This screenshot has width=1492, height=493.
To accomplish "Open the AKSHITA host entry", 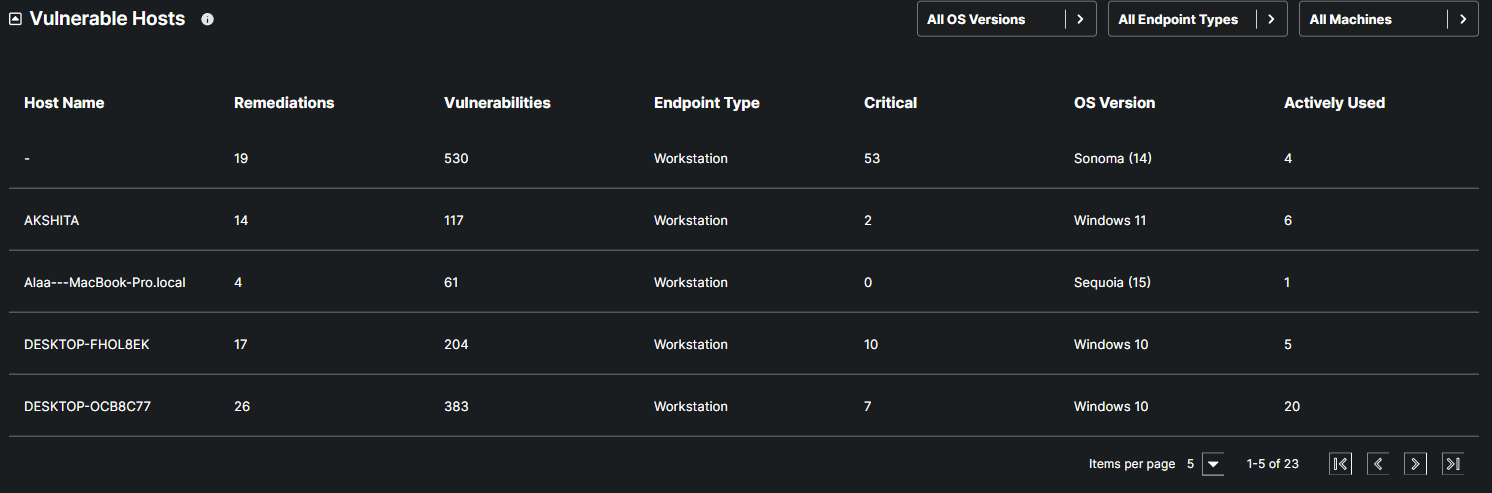I will coord(51,221).
